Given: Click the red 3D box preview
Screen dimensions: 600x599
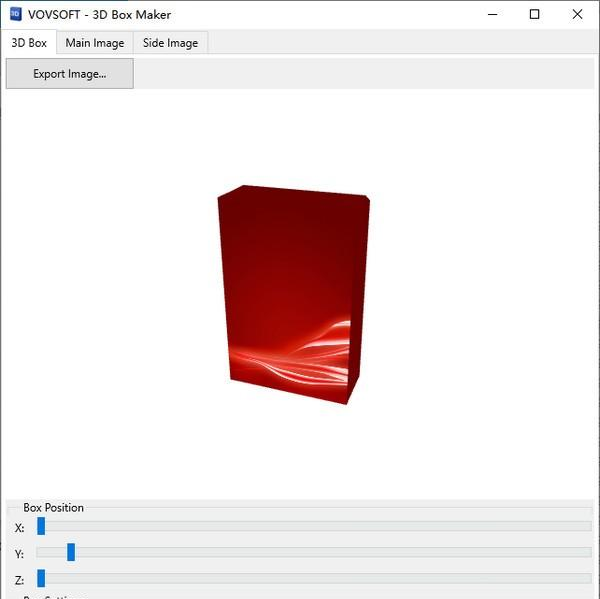Looking at the screenshot, I should pos(293,295).
